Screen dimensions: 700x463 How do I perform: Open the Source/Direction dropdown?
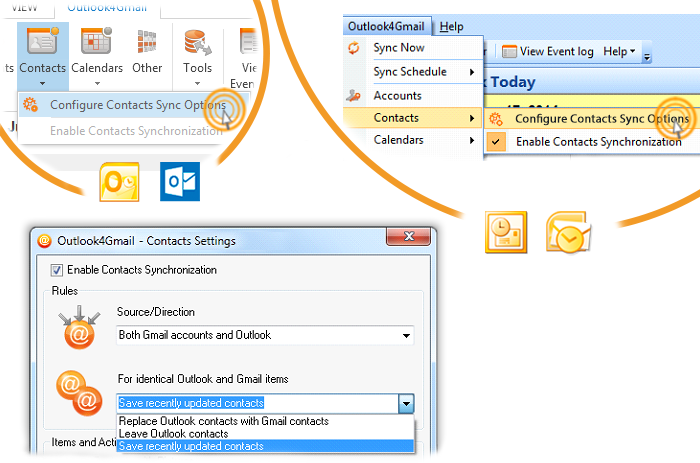pyautogui.click(x=265, y=335)
